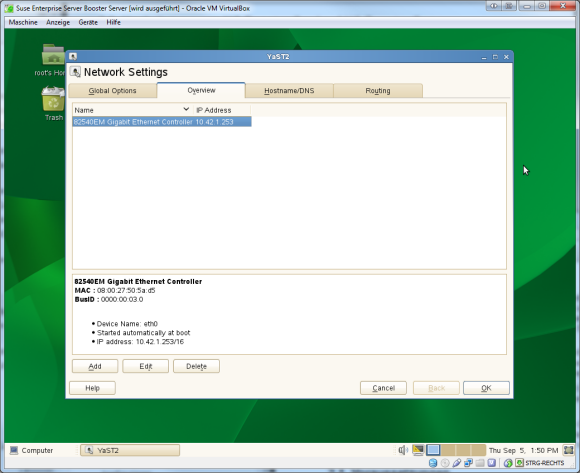The height and width of the screenshot is (473, 580).
Task: Select the first workspace switcher box
Action: point(434,450)
